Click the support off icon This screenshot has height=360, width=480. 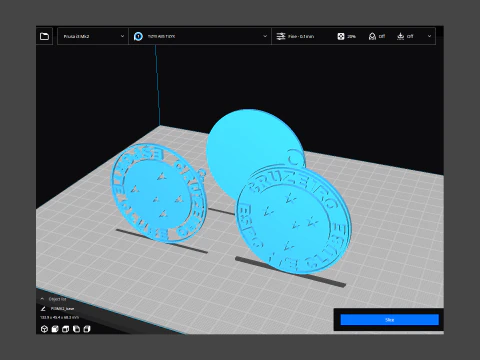pyautogui.click(x=372, y=36)
